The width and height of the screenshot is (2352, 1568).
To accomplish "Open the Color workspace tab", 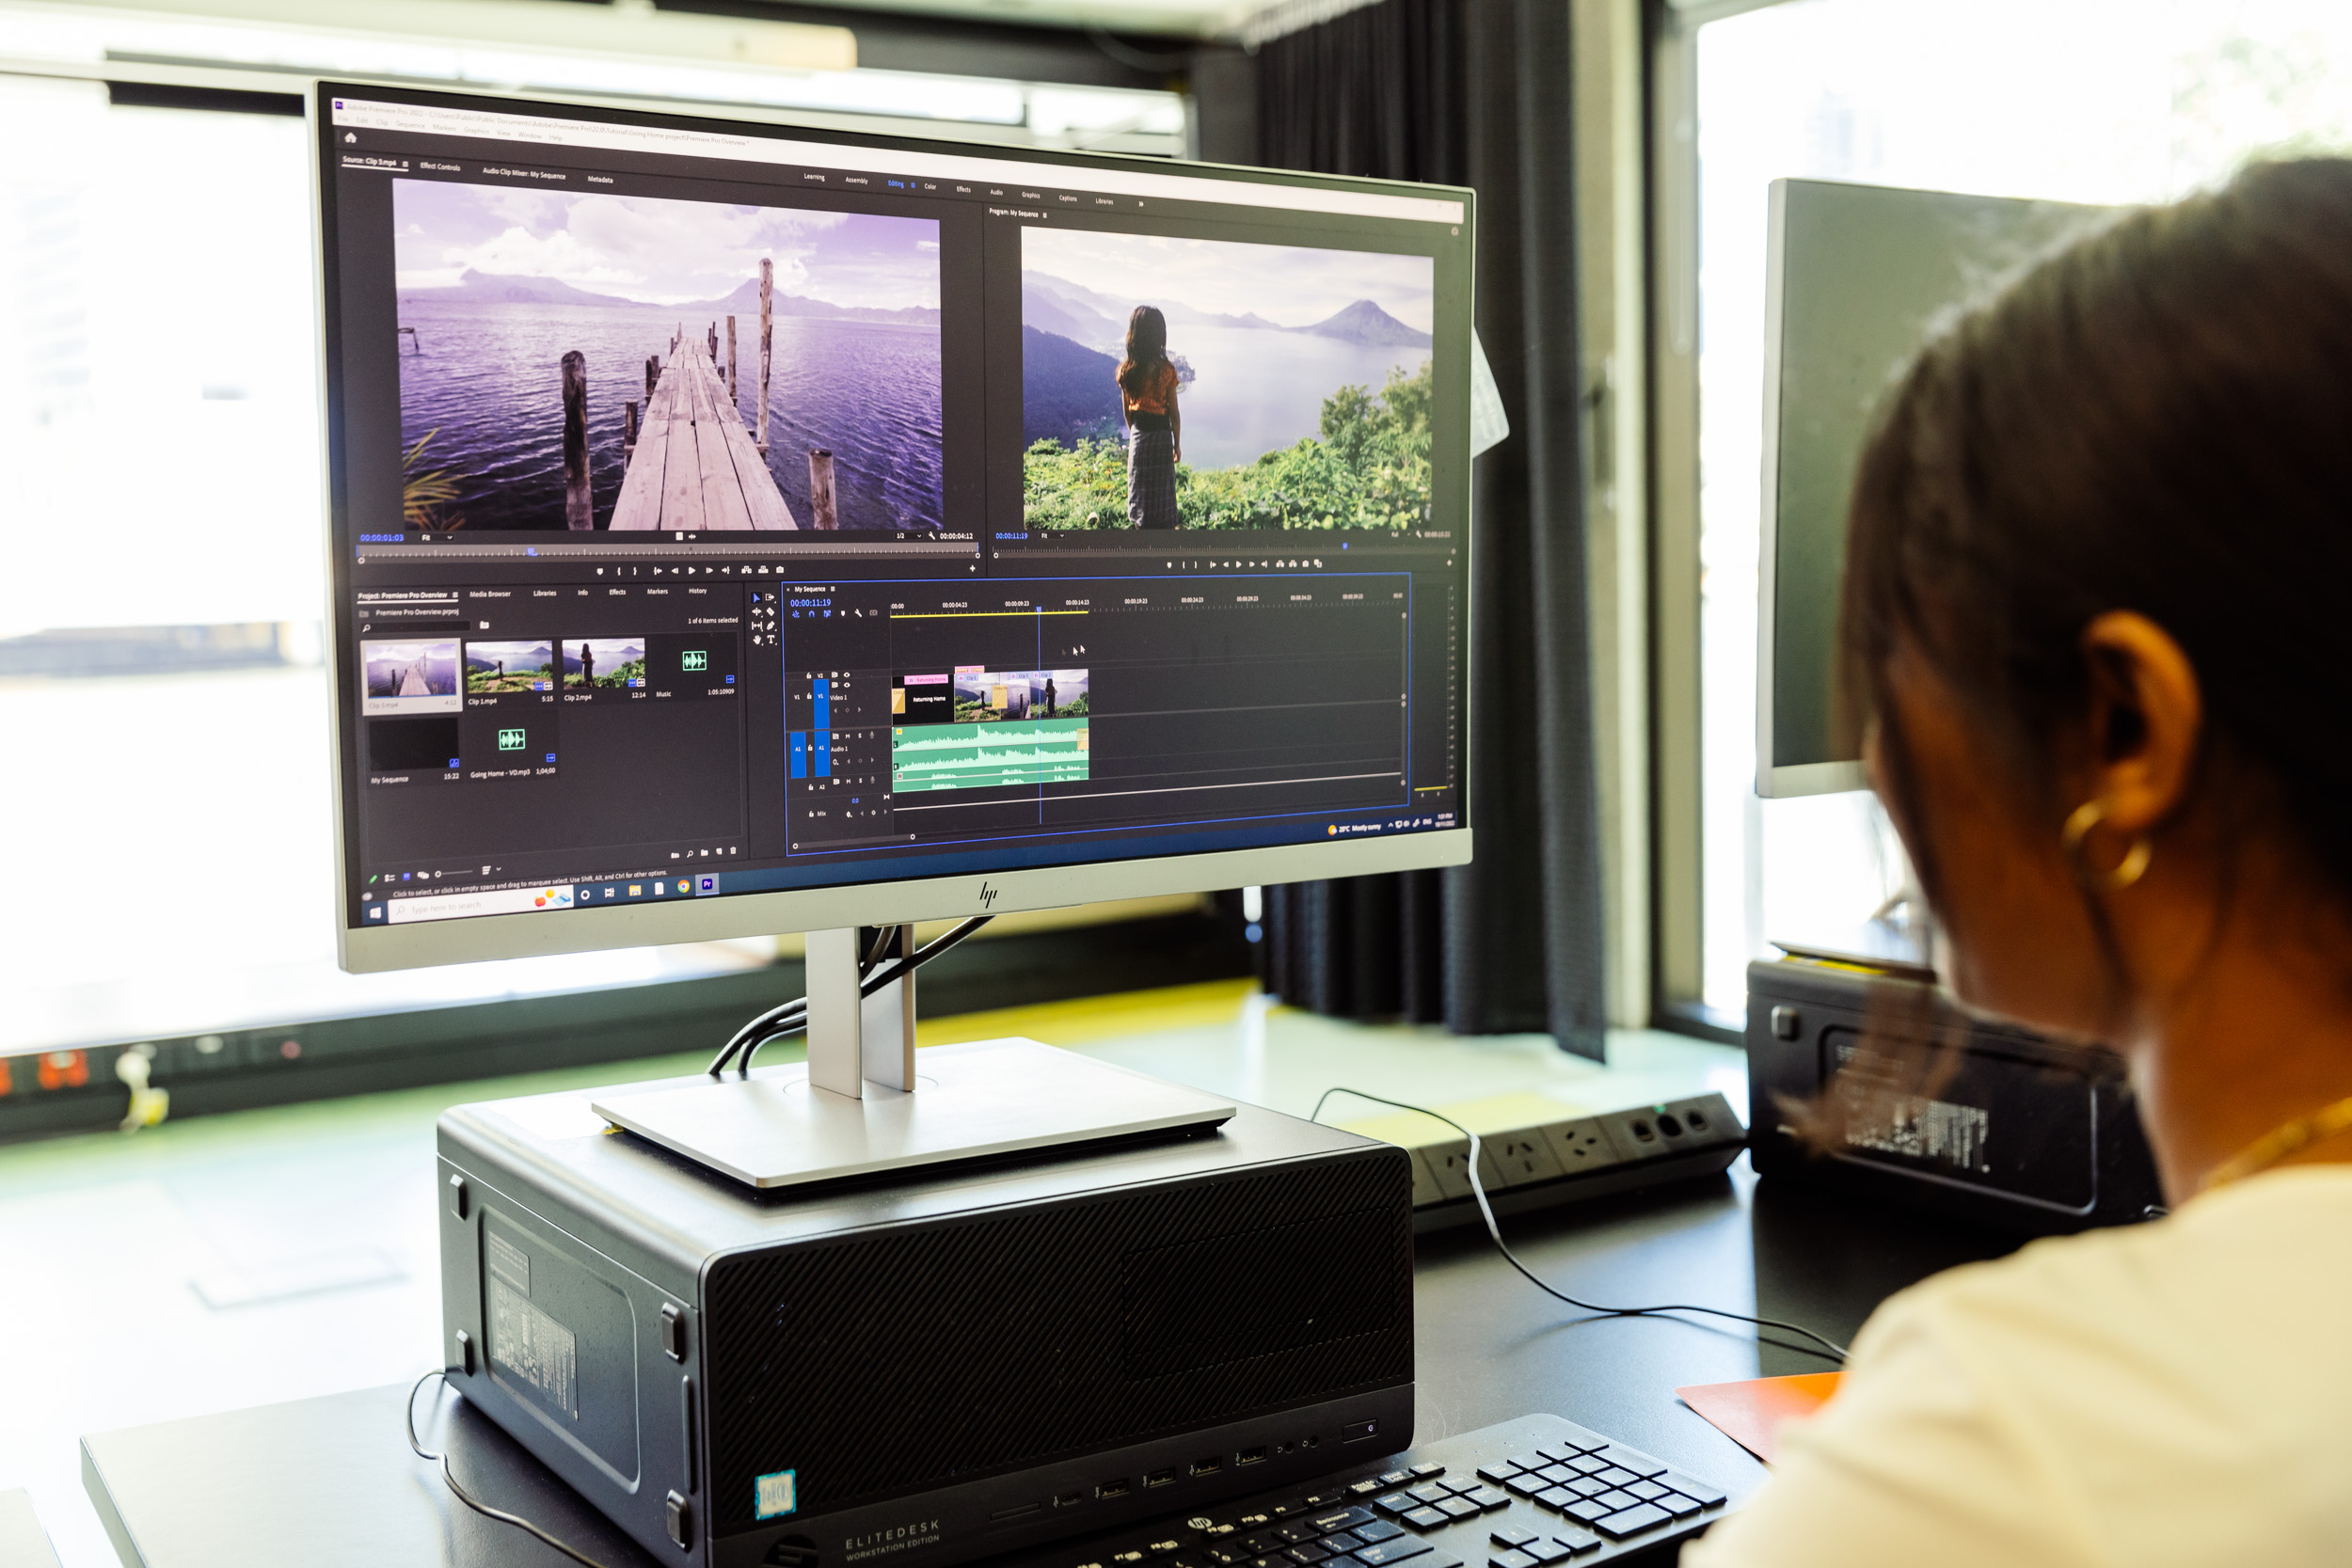I will coord(930,187).
